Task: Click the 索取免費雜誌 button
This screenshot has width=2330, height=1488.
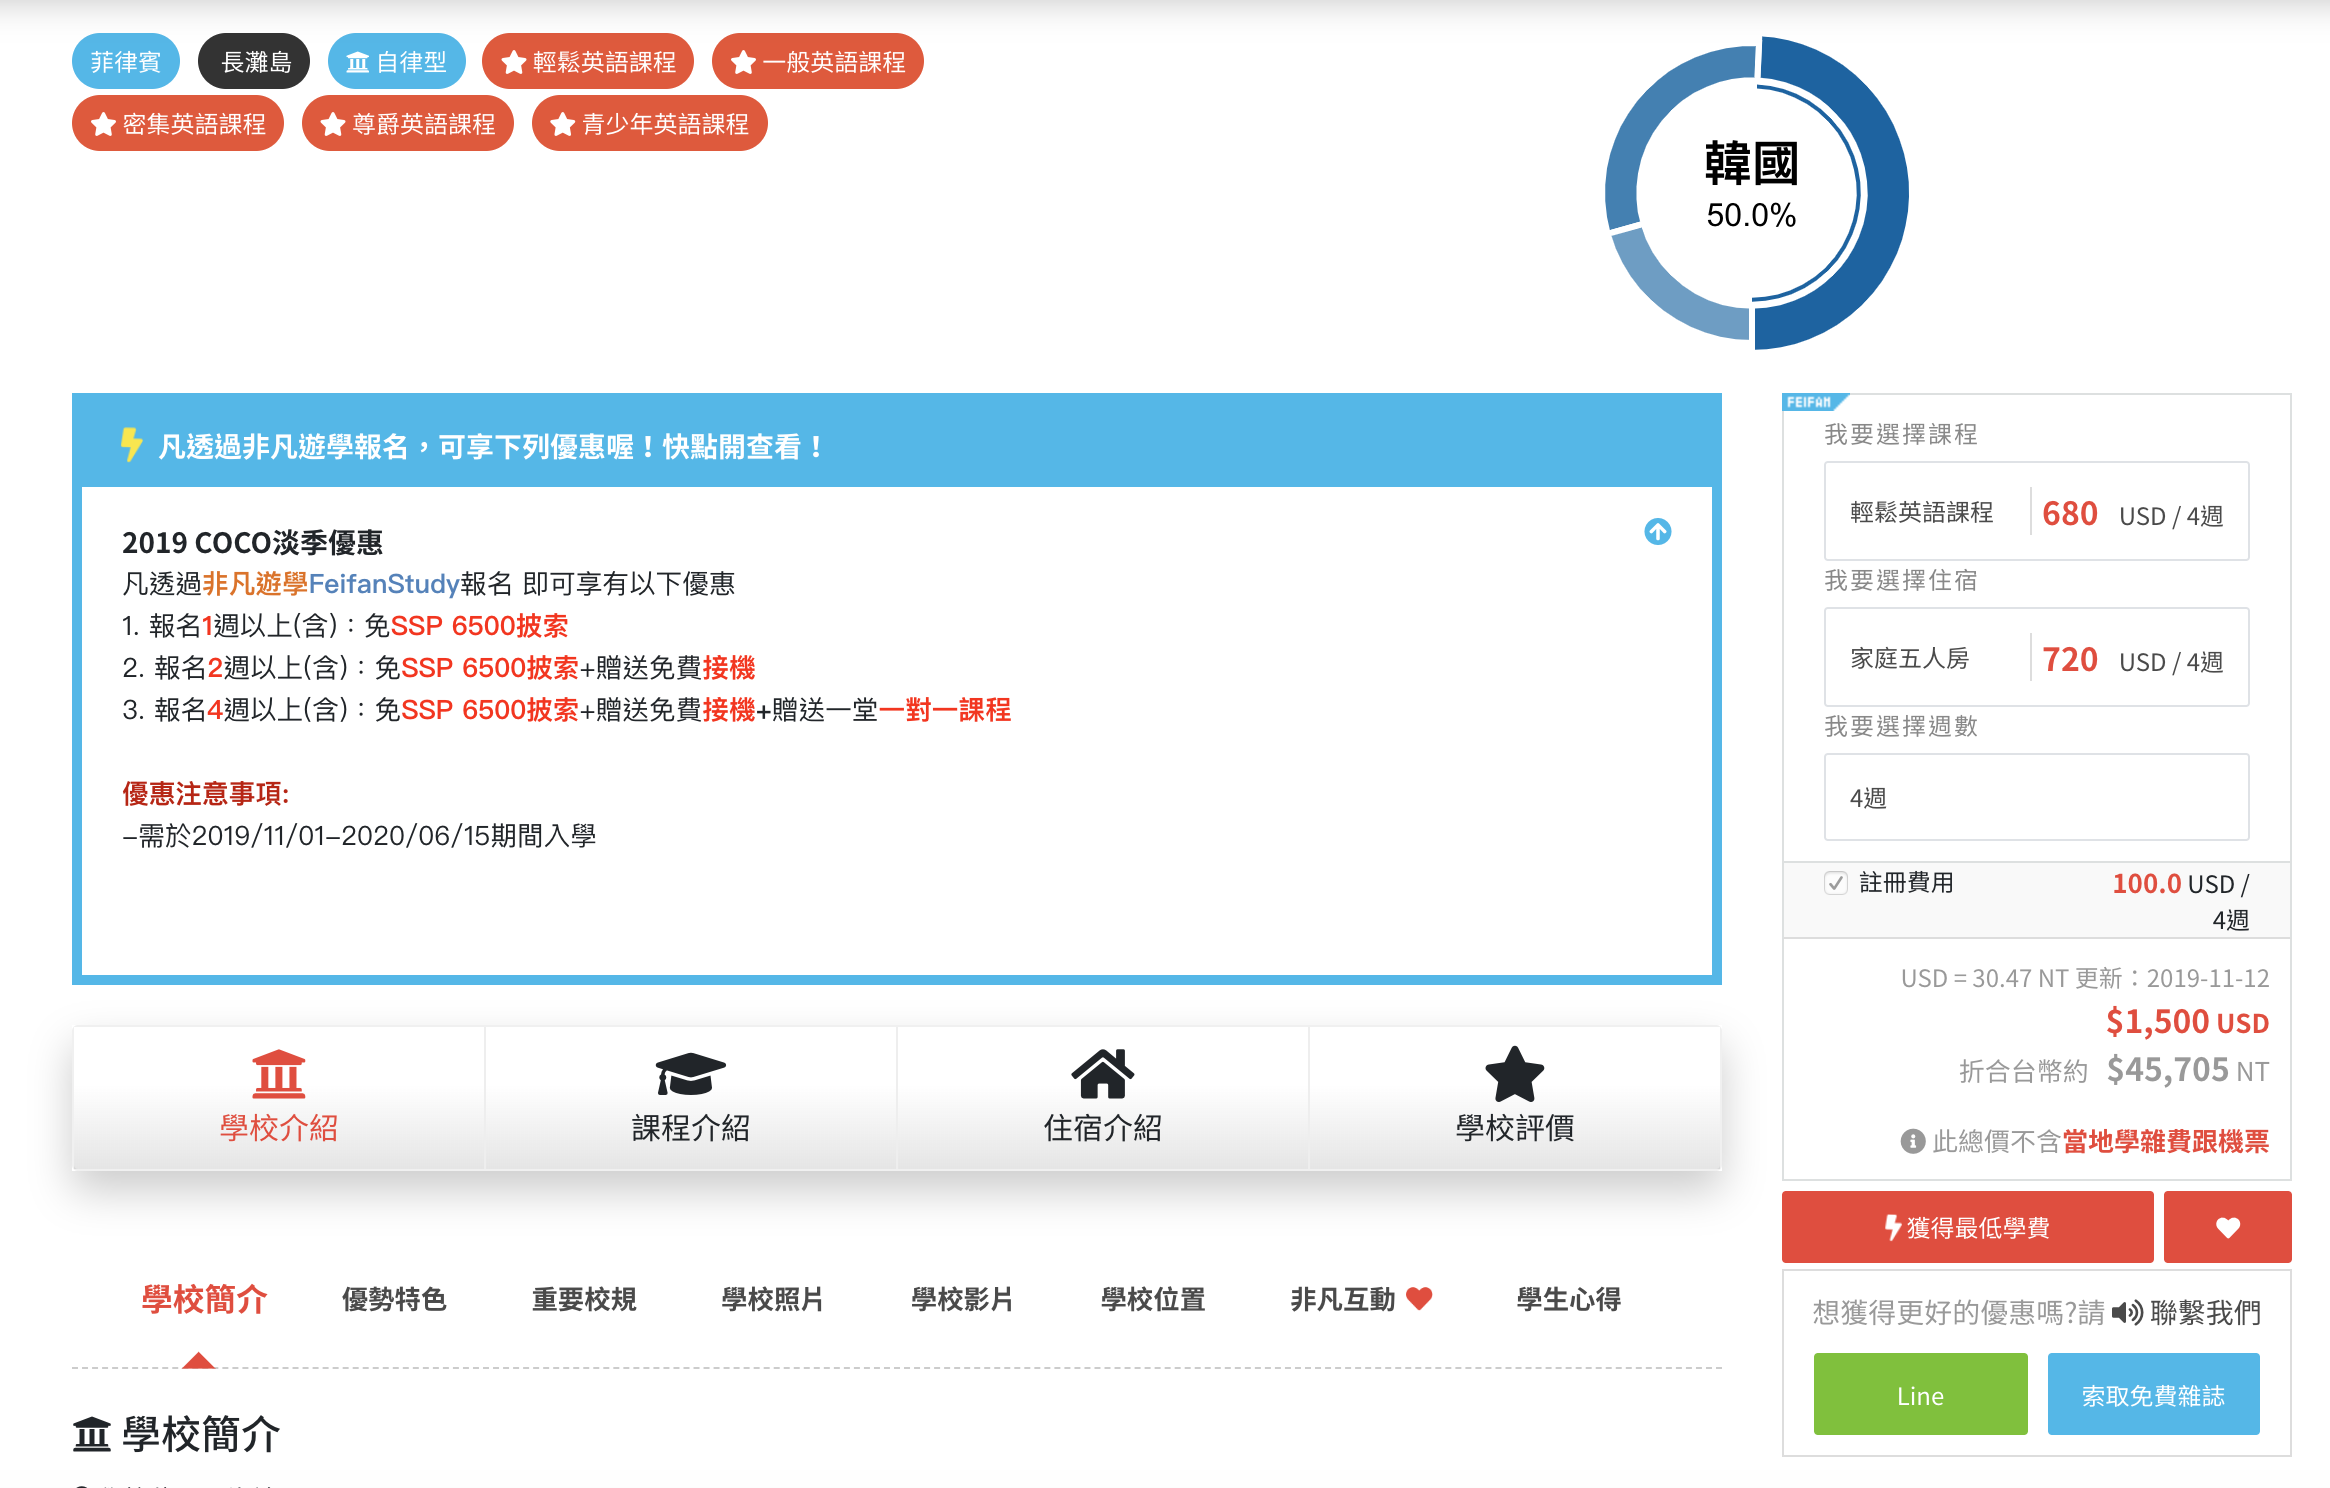Action: (x=2153, y=1395)
